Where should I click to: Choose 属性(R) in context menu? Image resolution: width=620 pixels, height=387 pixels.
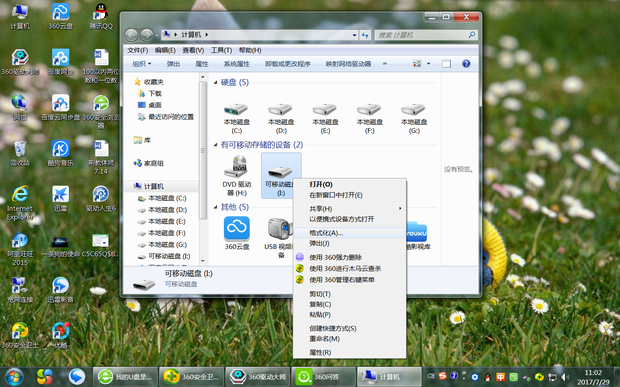(x=350, y=352)
